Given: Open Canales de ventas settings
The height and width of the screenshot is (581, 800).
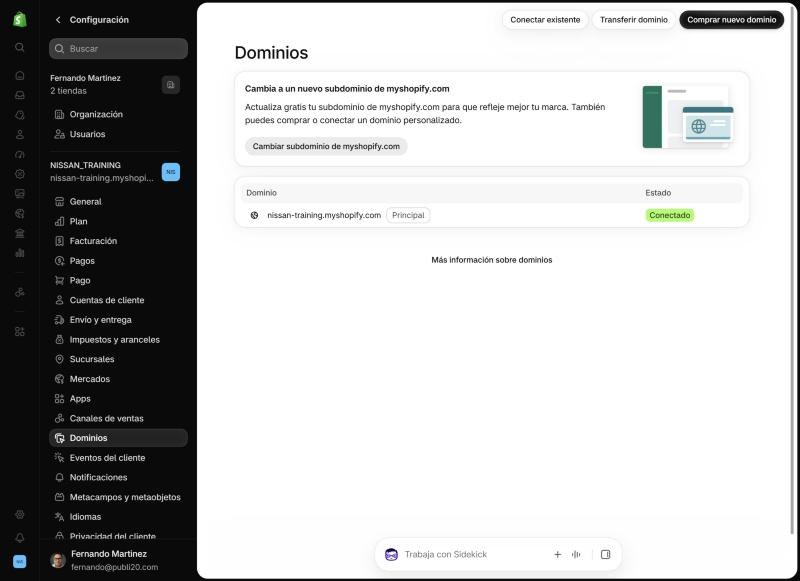Looking at the screenshot, I should [118, 418].
